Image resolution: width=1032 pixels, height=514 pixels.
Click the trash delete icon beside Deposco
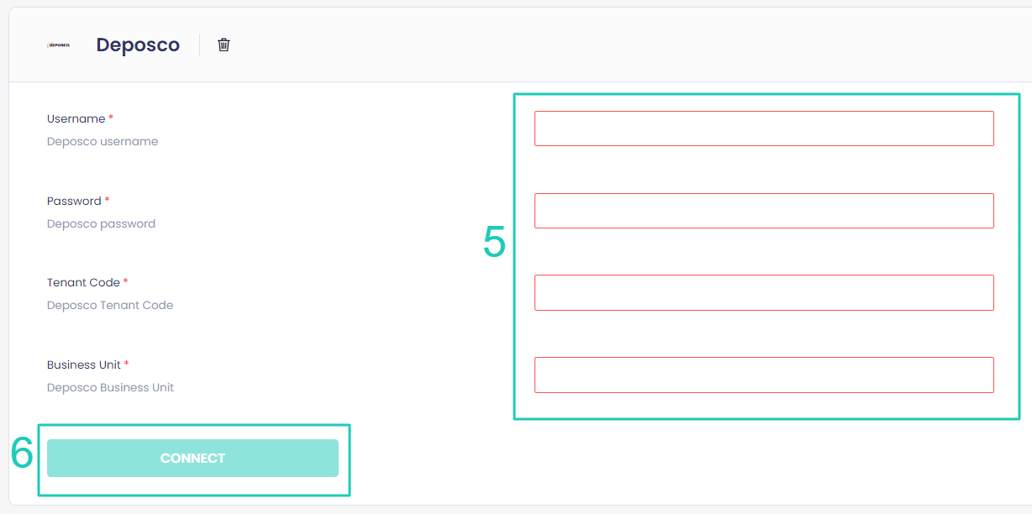point(224,45)
